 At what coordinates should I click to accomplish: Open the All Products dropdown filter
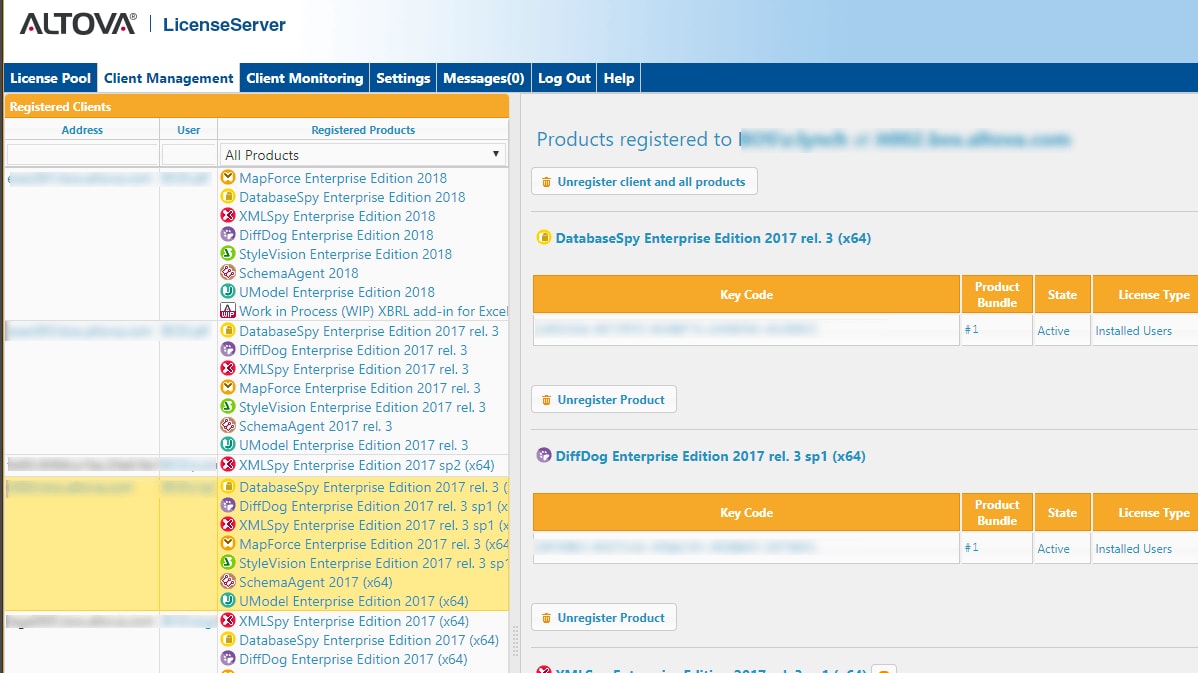[363, 155]
